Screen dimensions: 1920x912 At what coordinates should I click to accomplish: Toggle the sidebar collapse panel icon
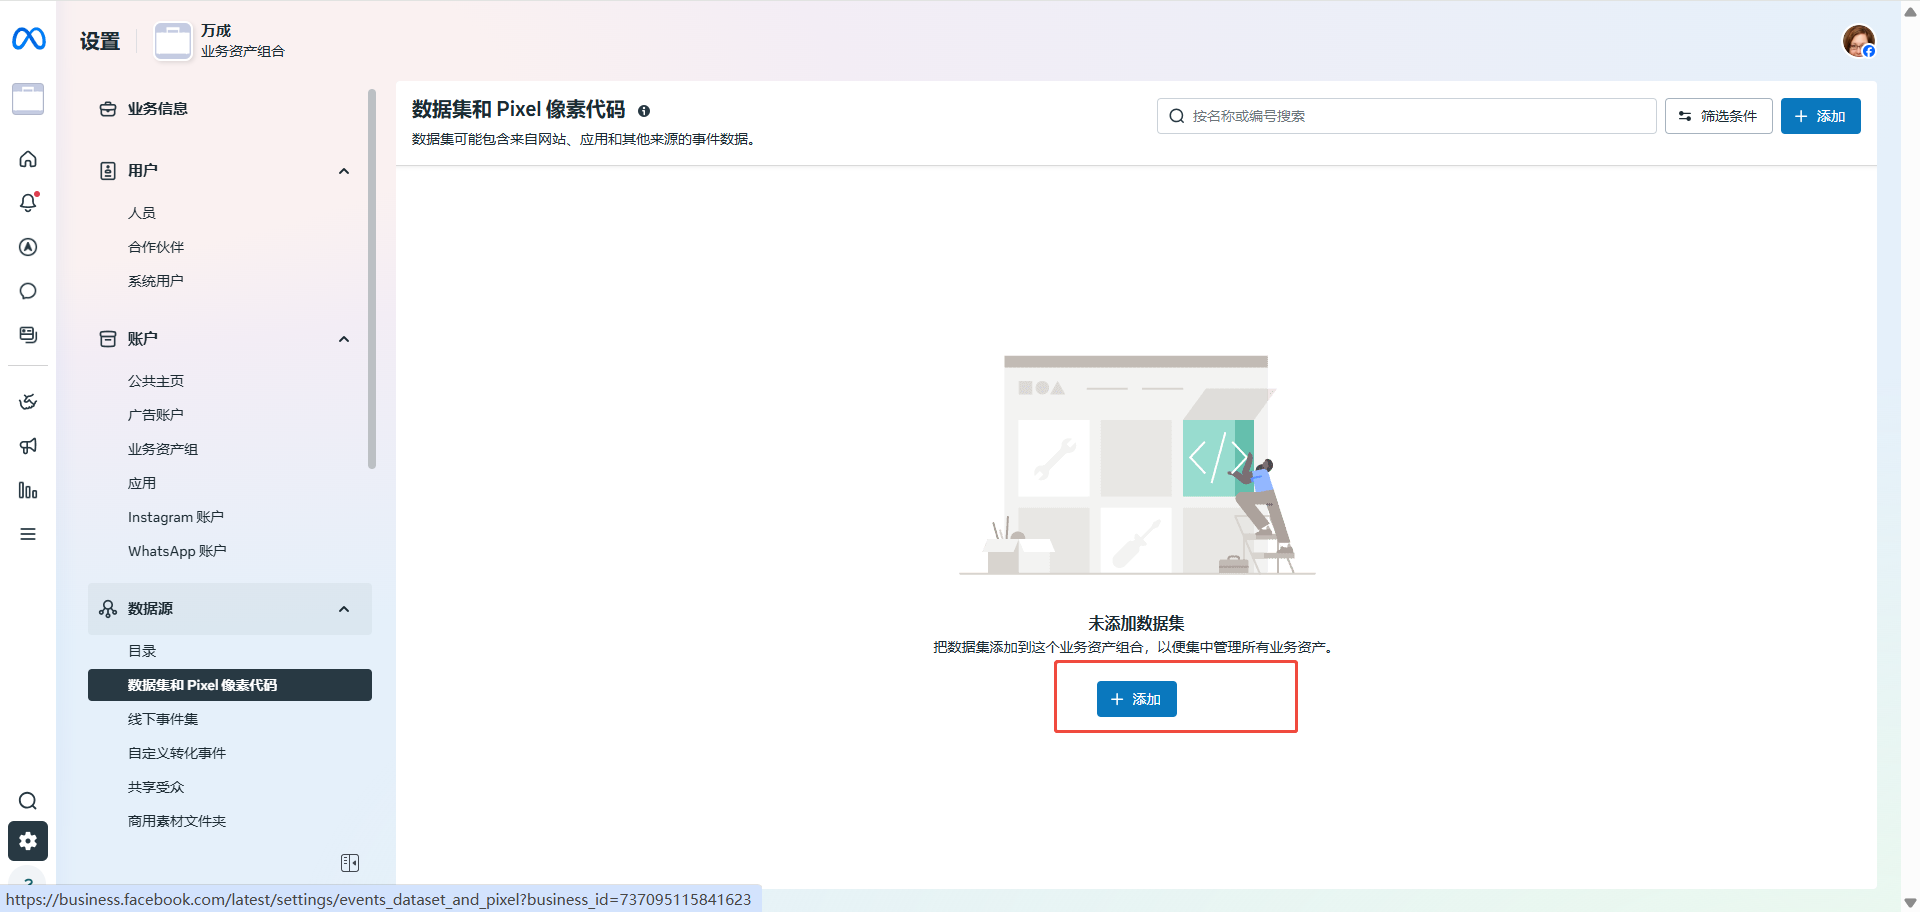350,863
